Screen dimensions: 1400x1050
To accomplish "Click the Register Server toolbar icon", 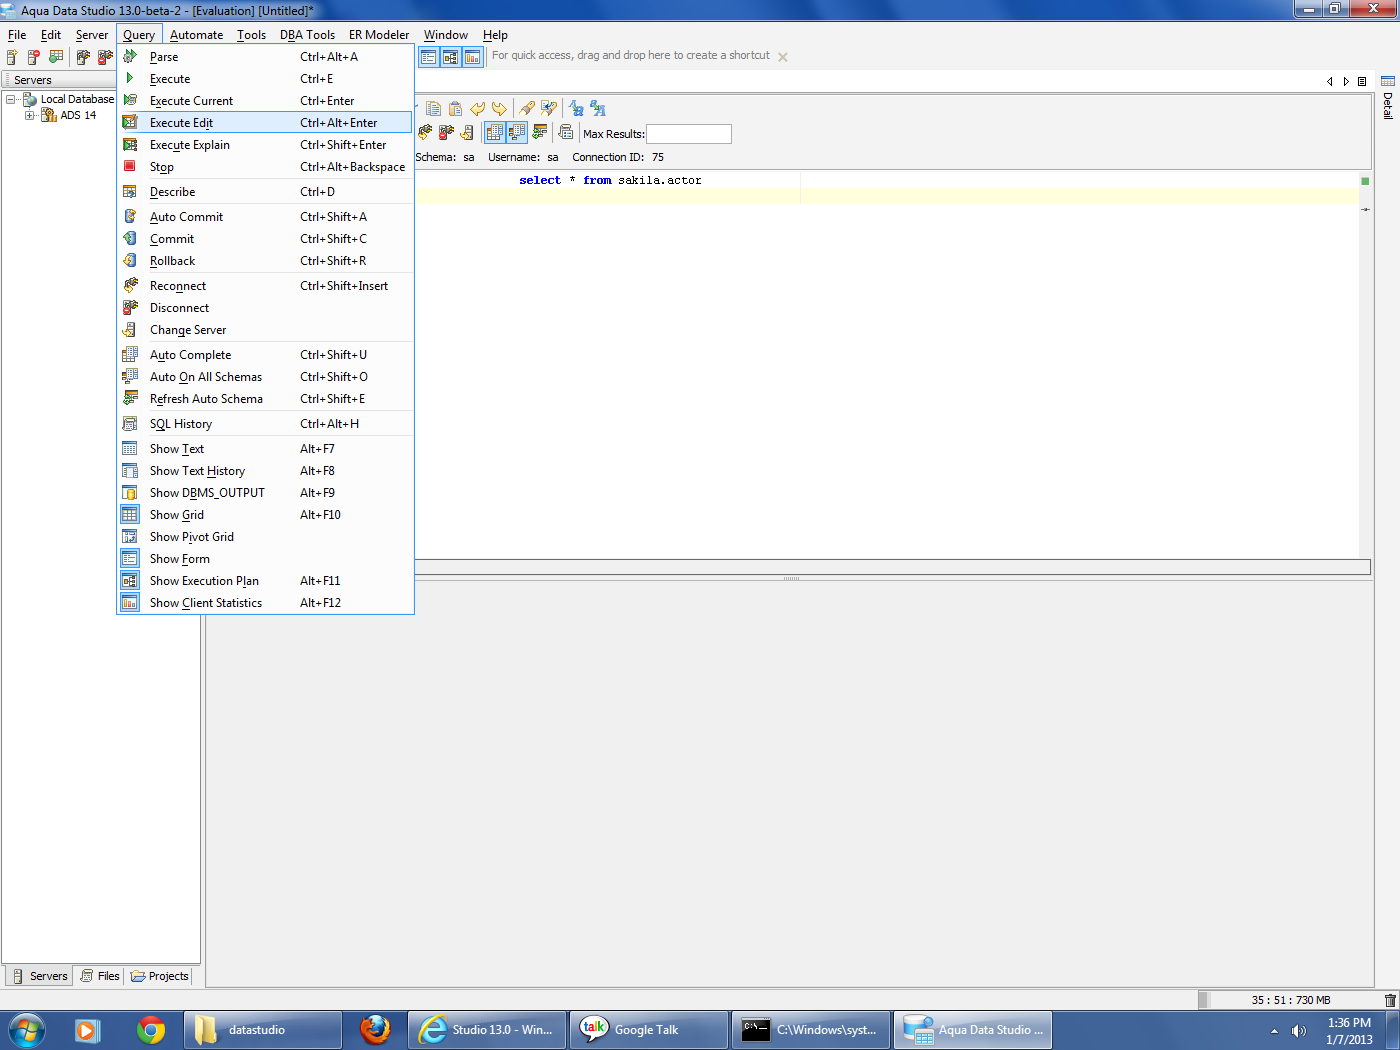I will pyautogui.click(x=12, y=57).
